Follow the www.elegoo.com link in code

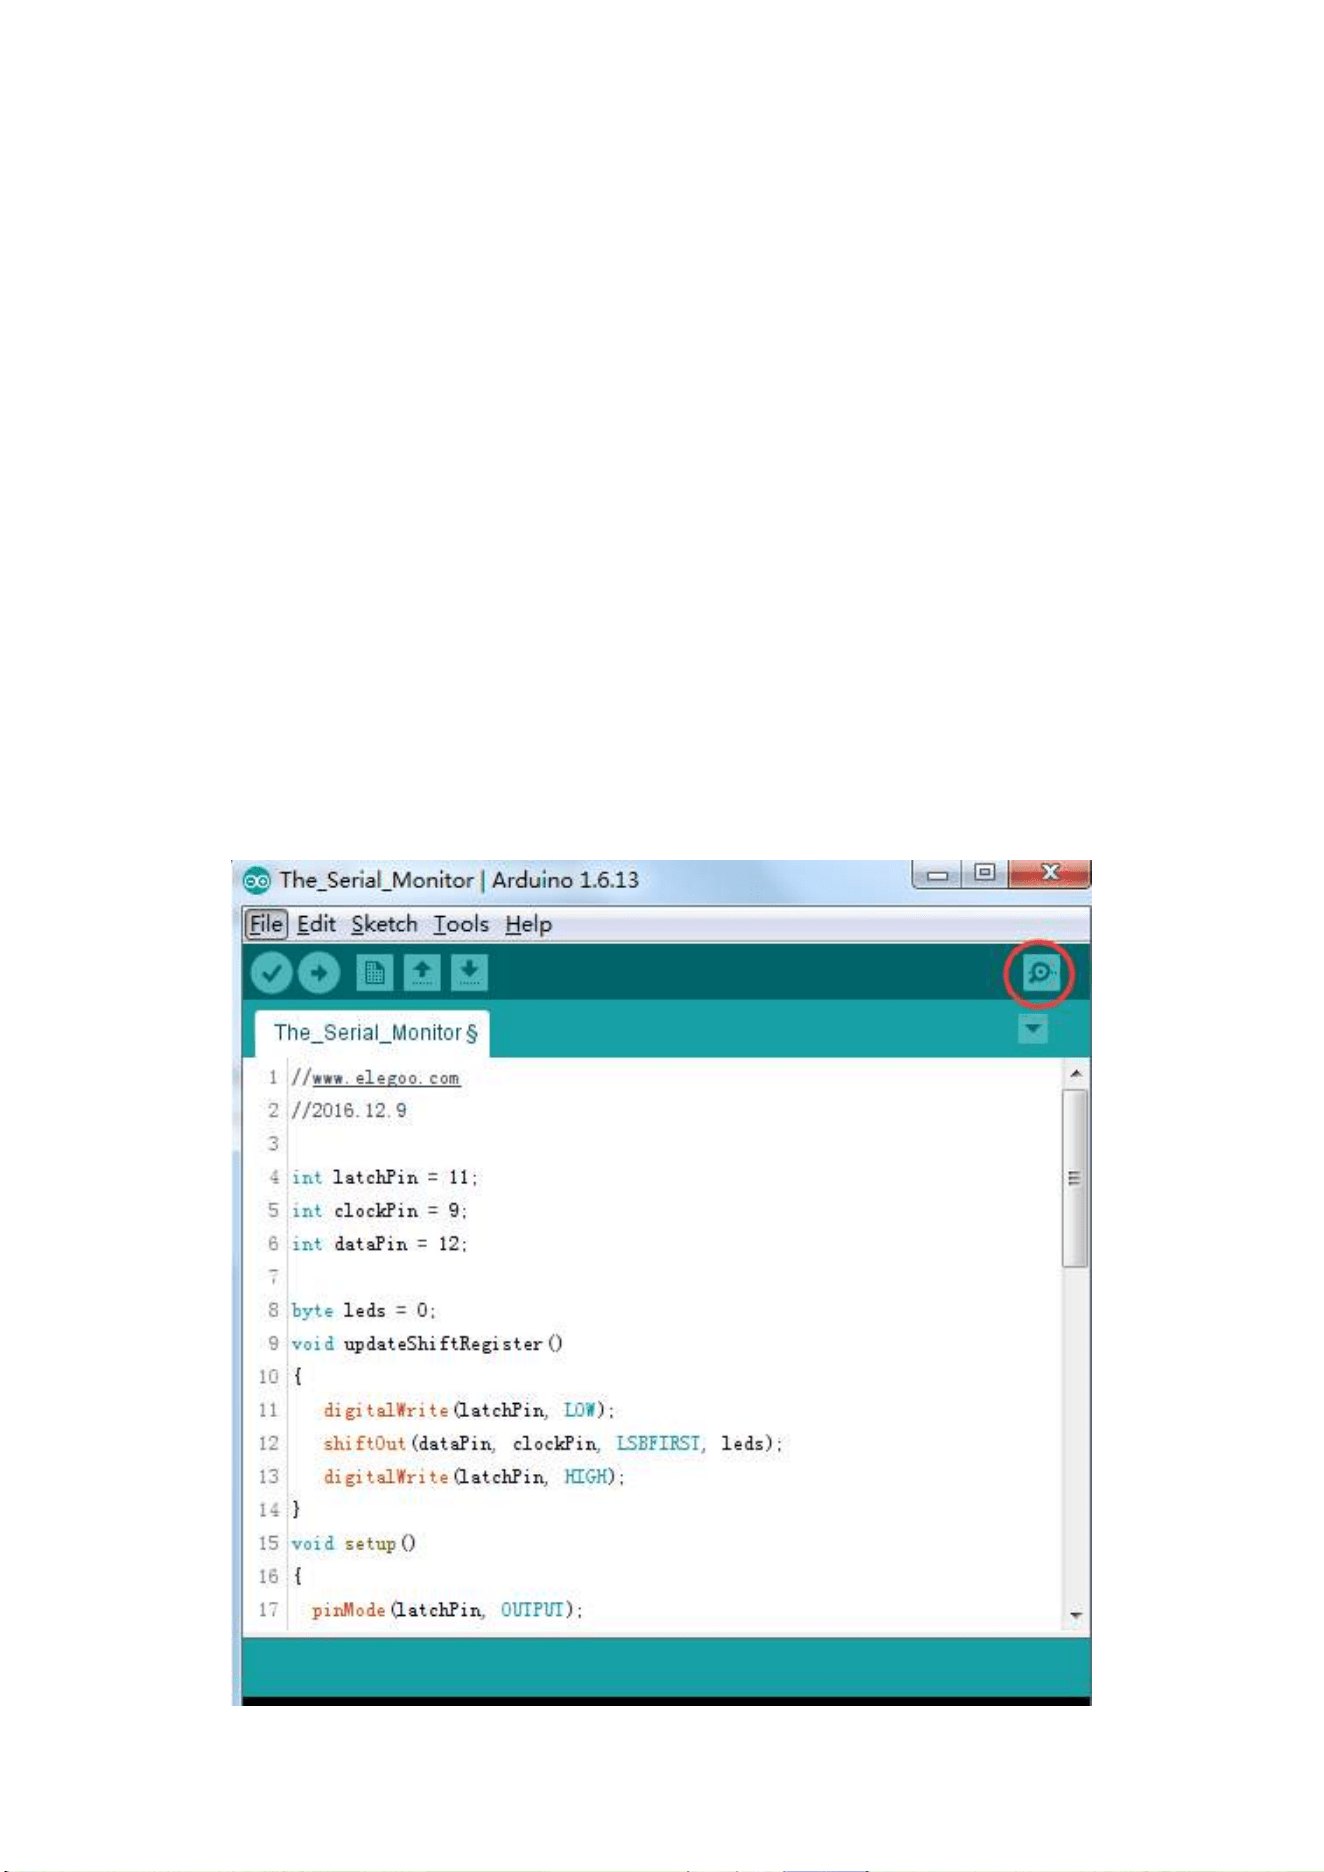click(386, 1078)
